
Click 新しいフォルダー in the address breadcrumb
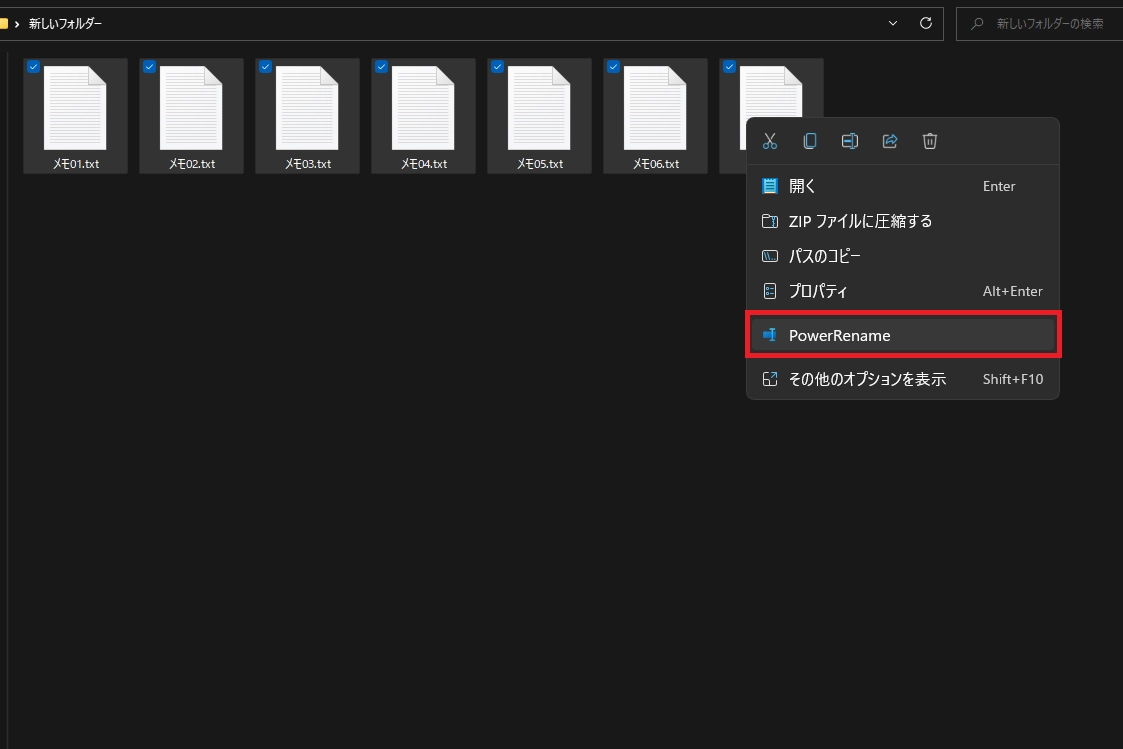coord(66,23)
